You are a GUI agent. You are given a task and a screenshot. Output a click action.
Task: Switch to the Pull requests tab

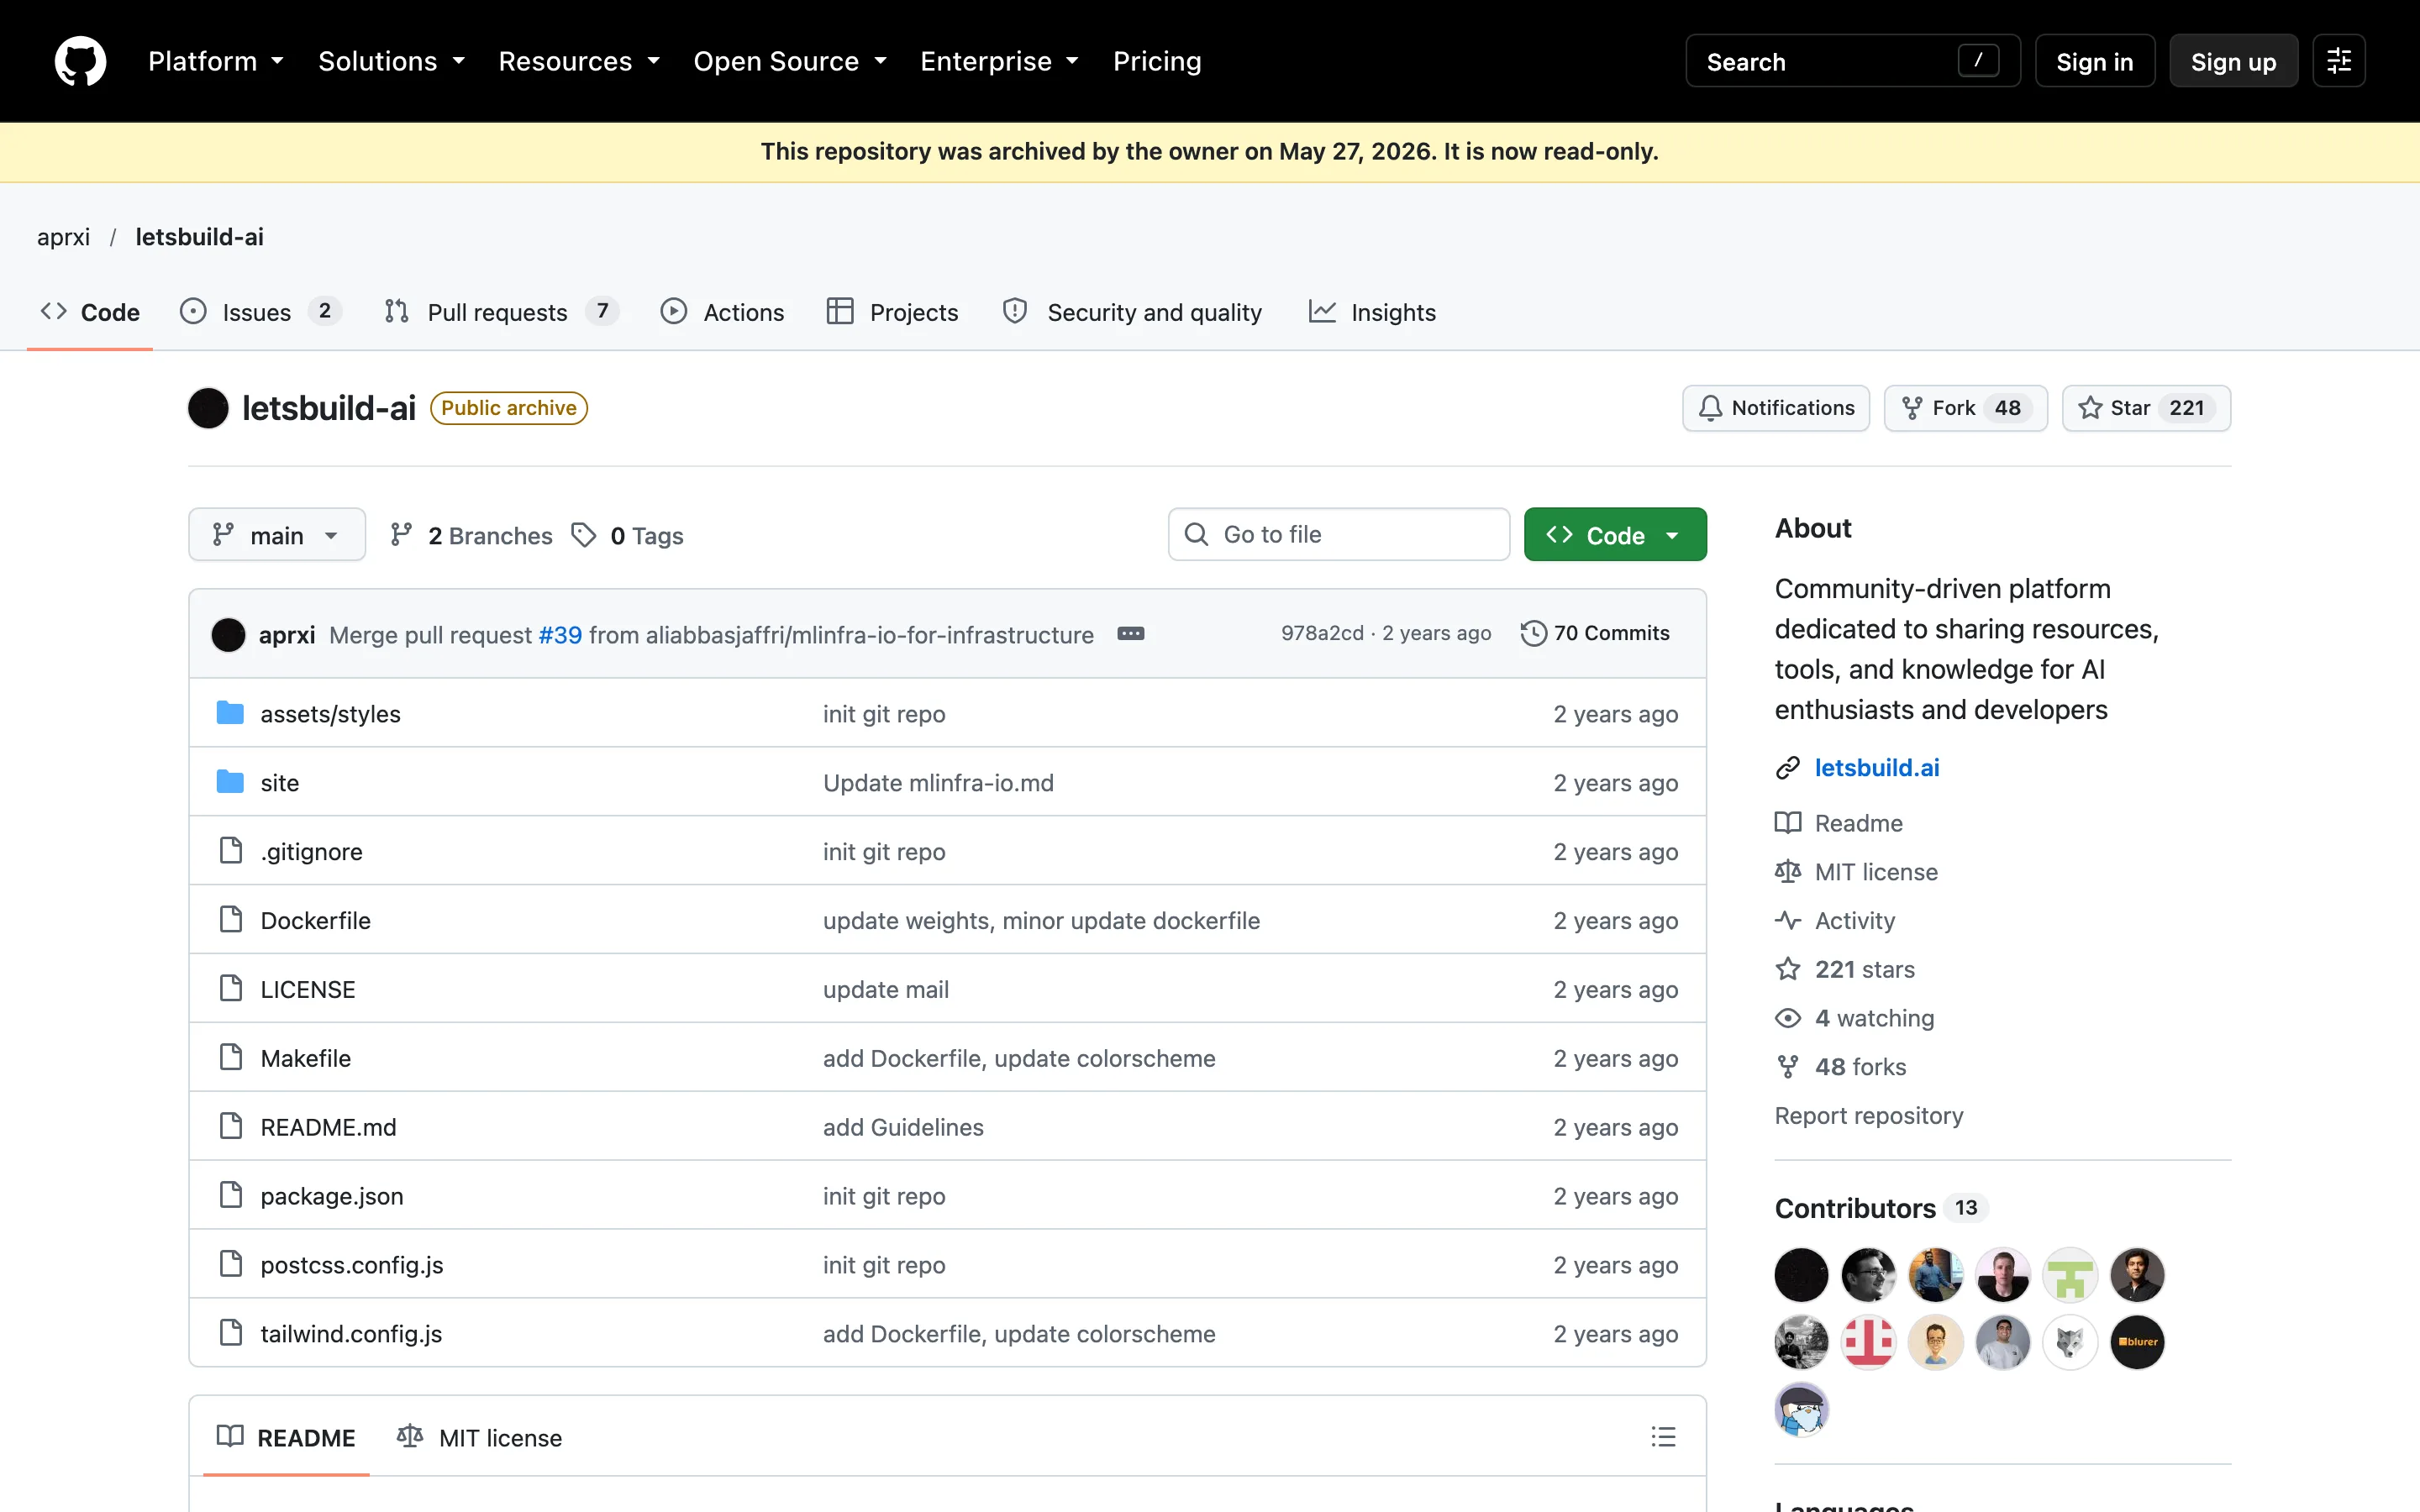[502, 312]
